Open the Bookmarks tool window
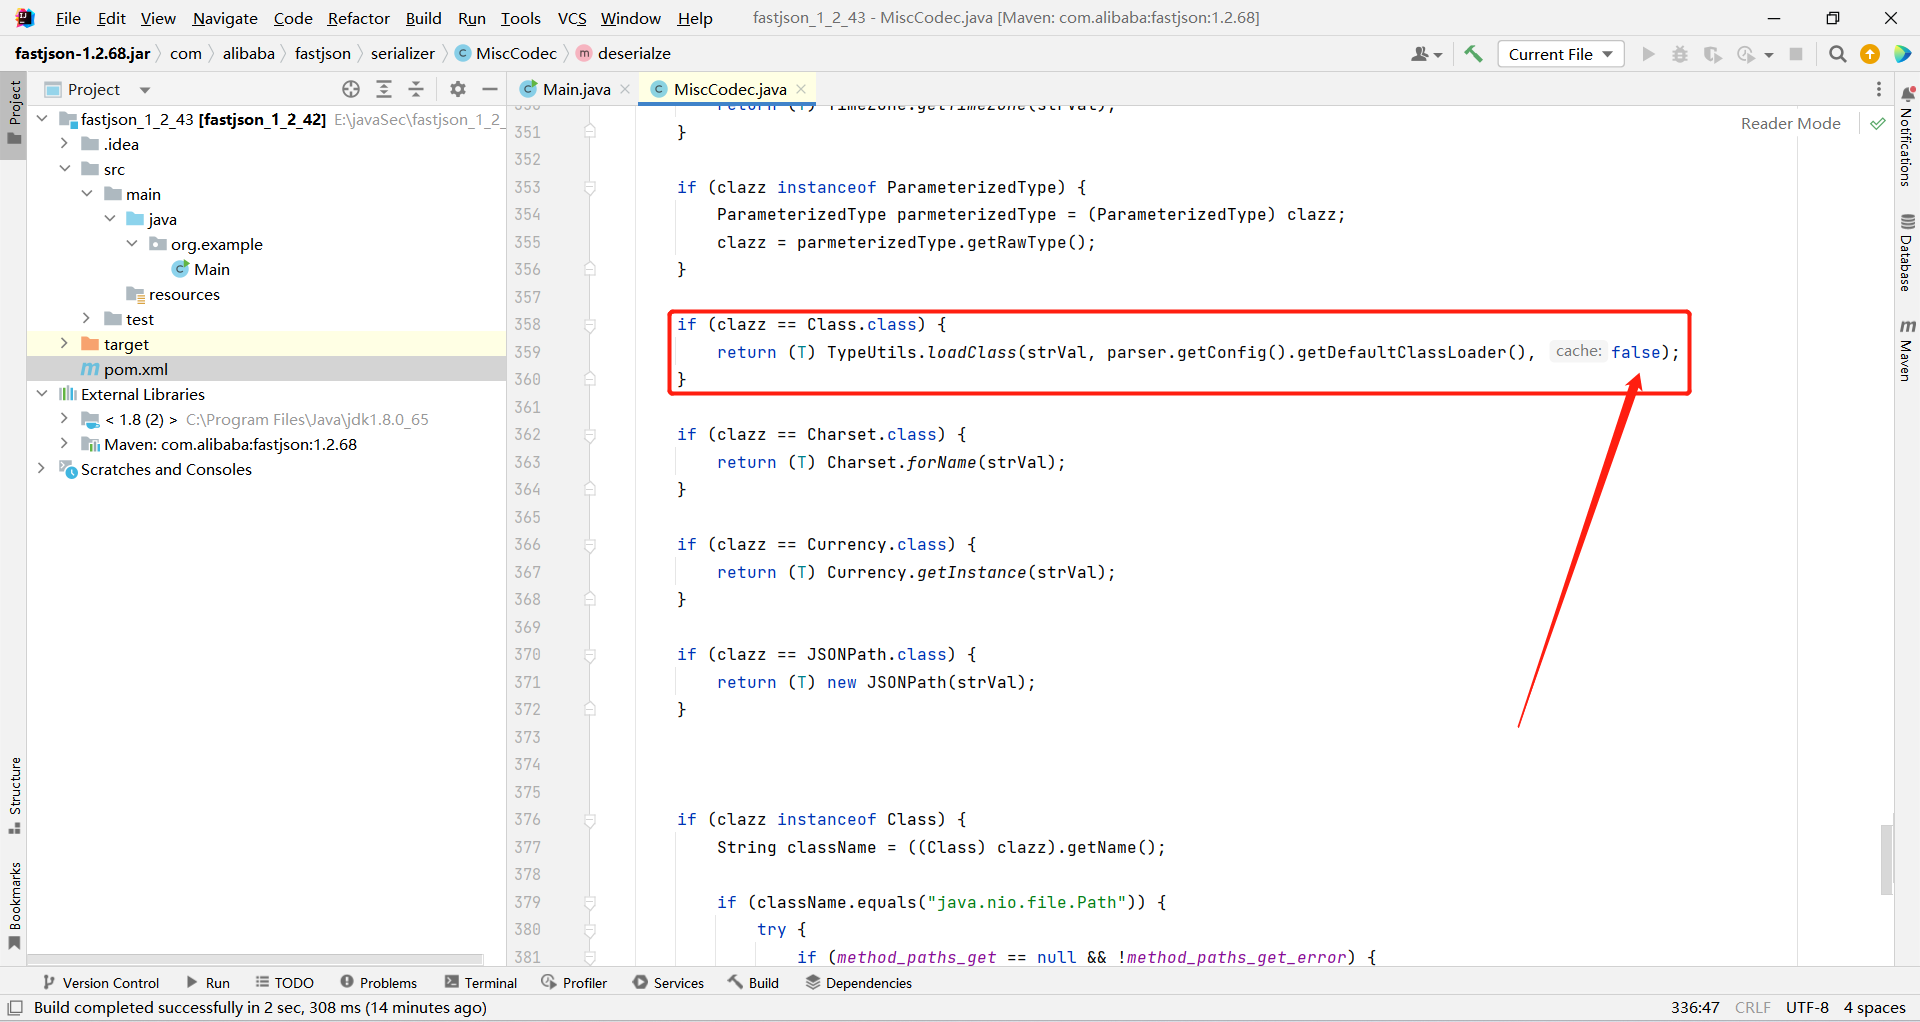The height and width of the screenshot is (1022, 1920). (15, 906)
